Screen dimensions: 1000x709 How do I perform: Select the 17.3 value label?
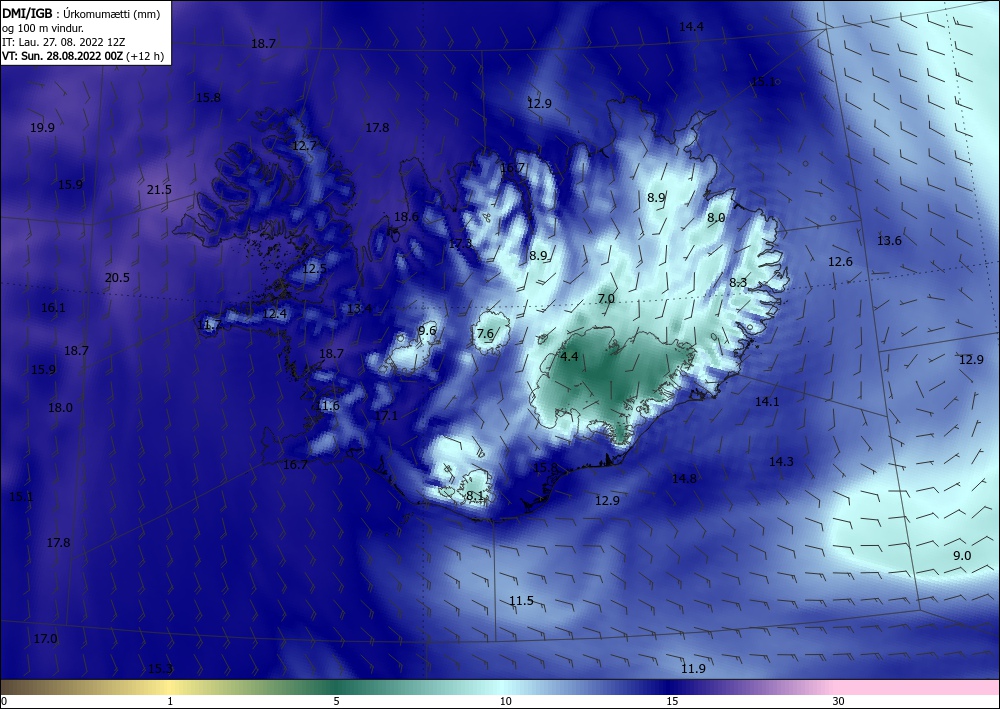[x=460, y=244]
